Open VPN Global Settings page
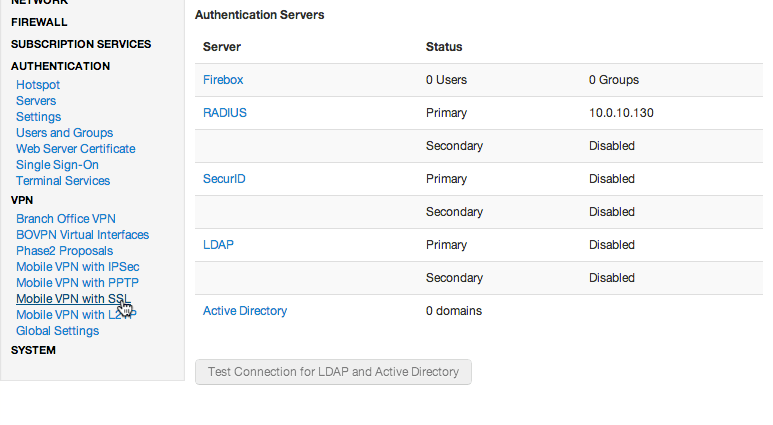This screenshot has width=773, height=425. point(57,331)
